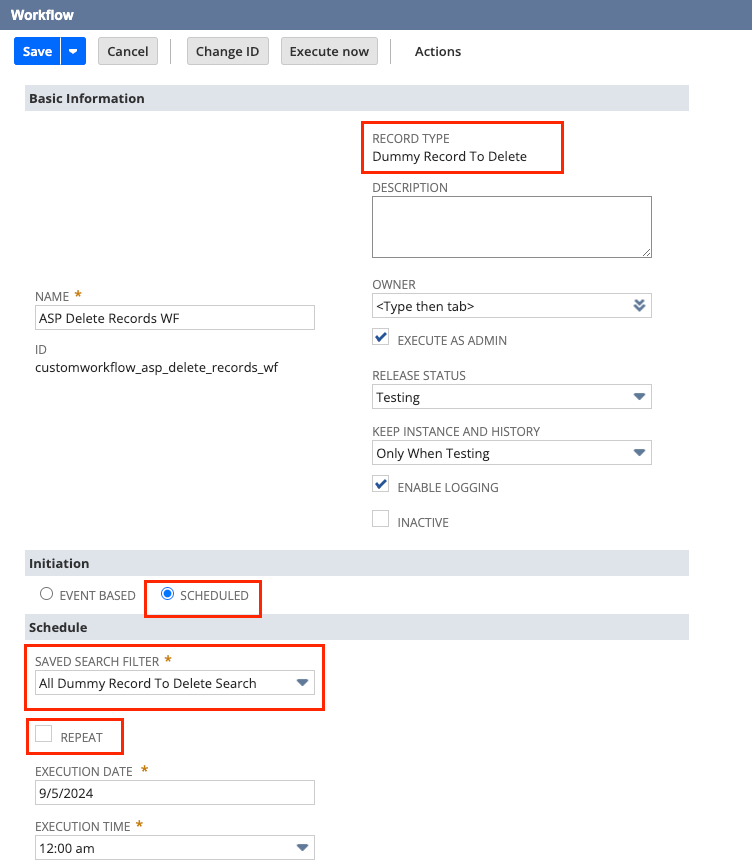Disable the Enable Logging checkbox
The image size is (752, 868).
coord(381,485)
